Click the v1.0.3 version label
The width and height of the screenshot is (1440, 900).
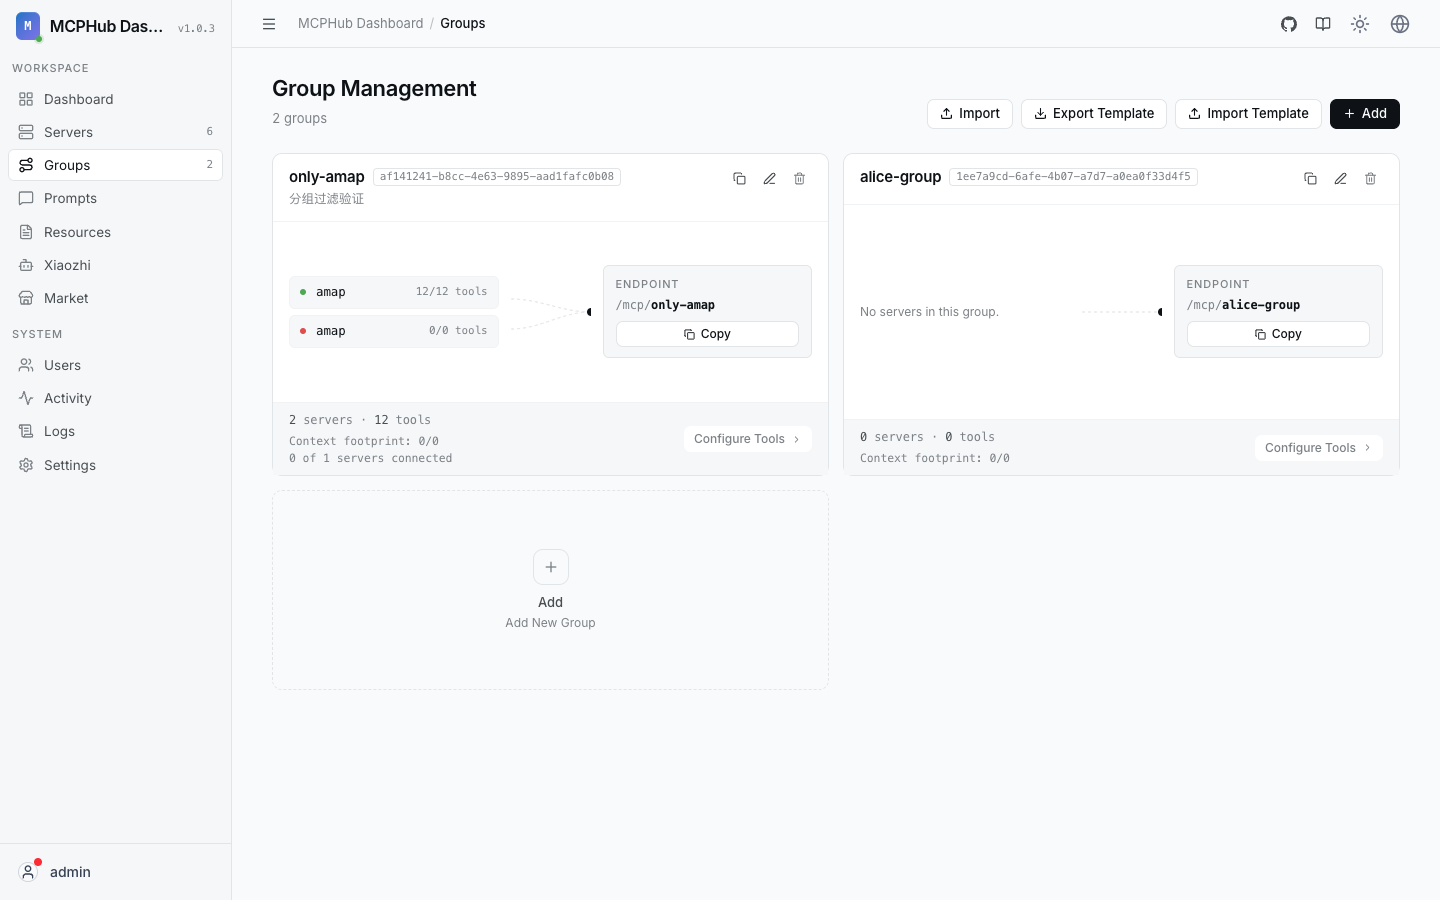click(x=196, y=28)
